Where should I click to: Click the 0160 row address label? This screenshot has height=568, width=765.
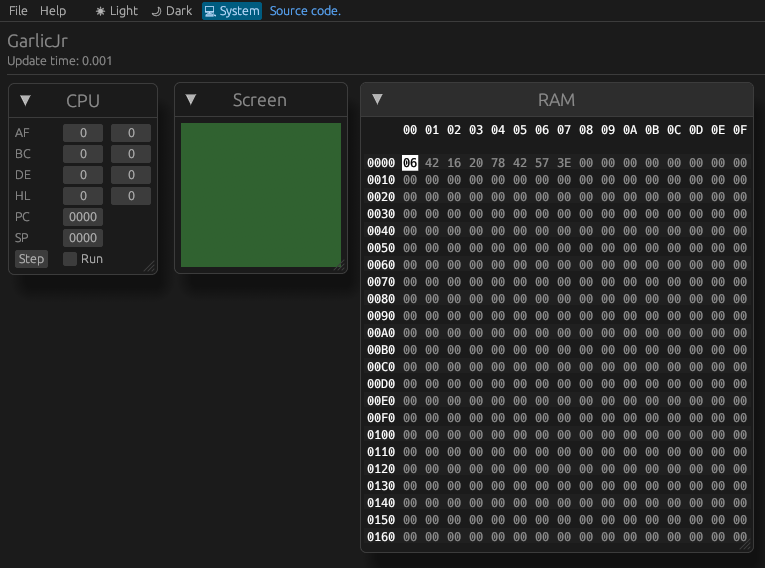[x=381, y=537]
